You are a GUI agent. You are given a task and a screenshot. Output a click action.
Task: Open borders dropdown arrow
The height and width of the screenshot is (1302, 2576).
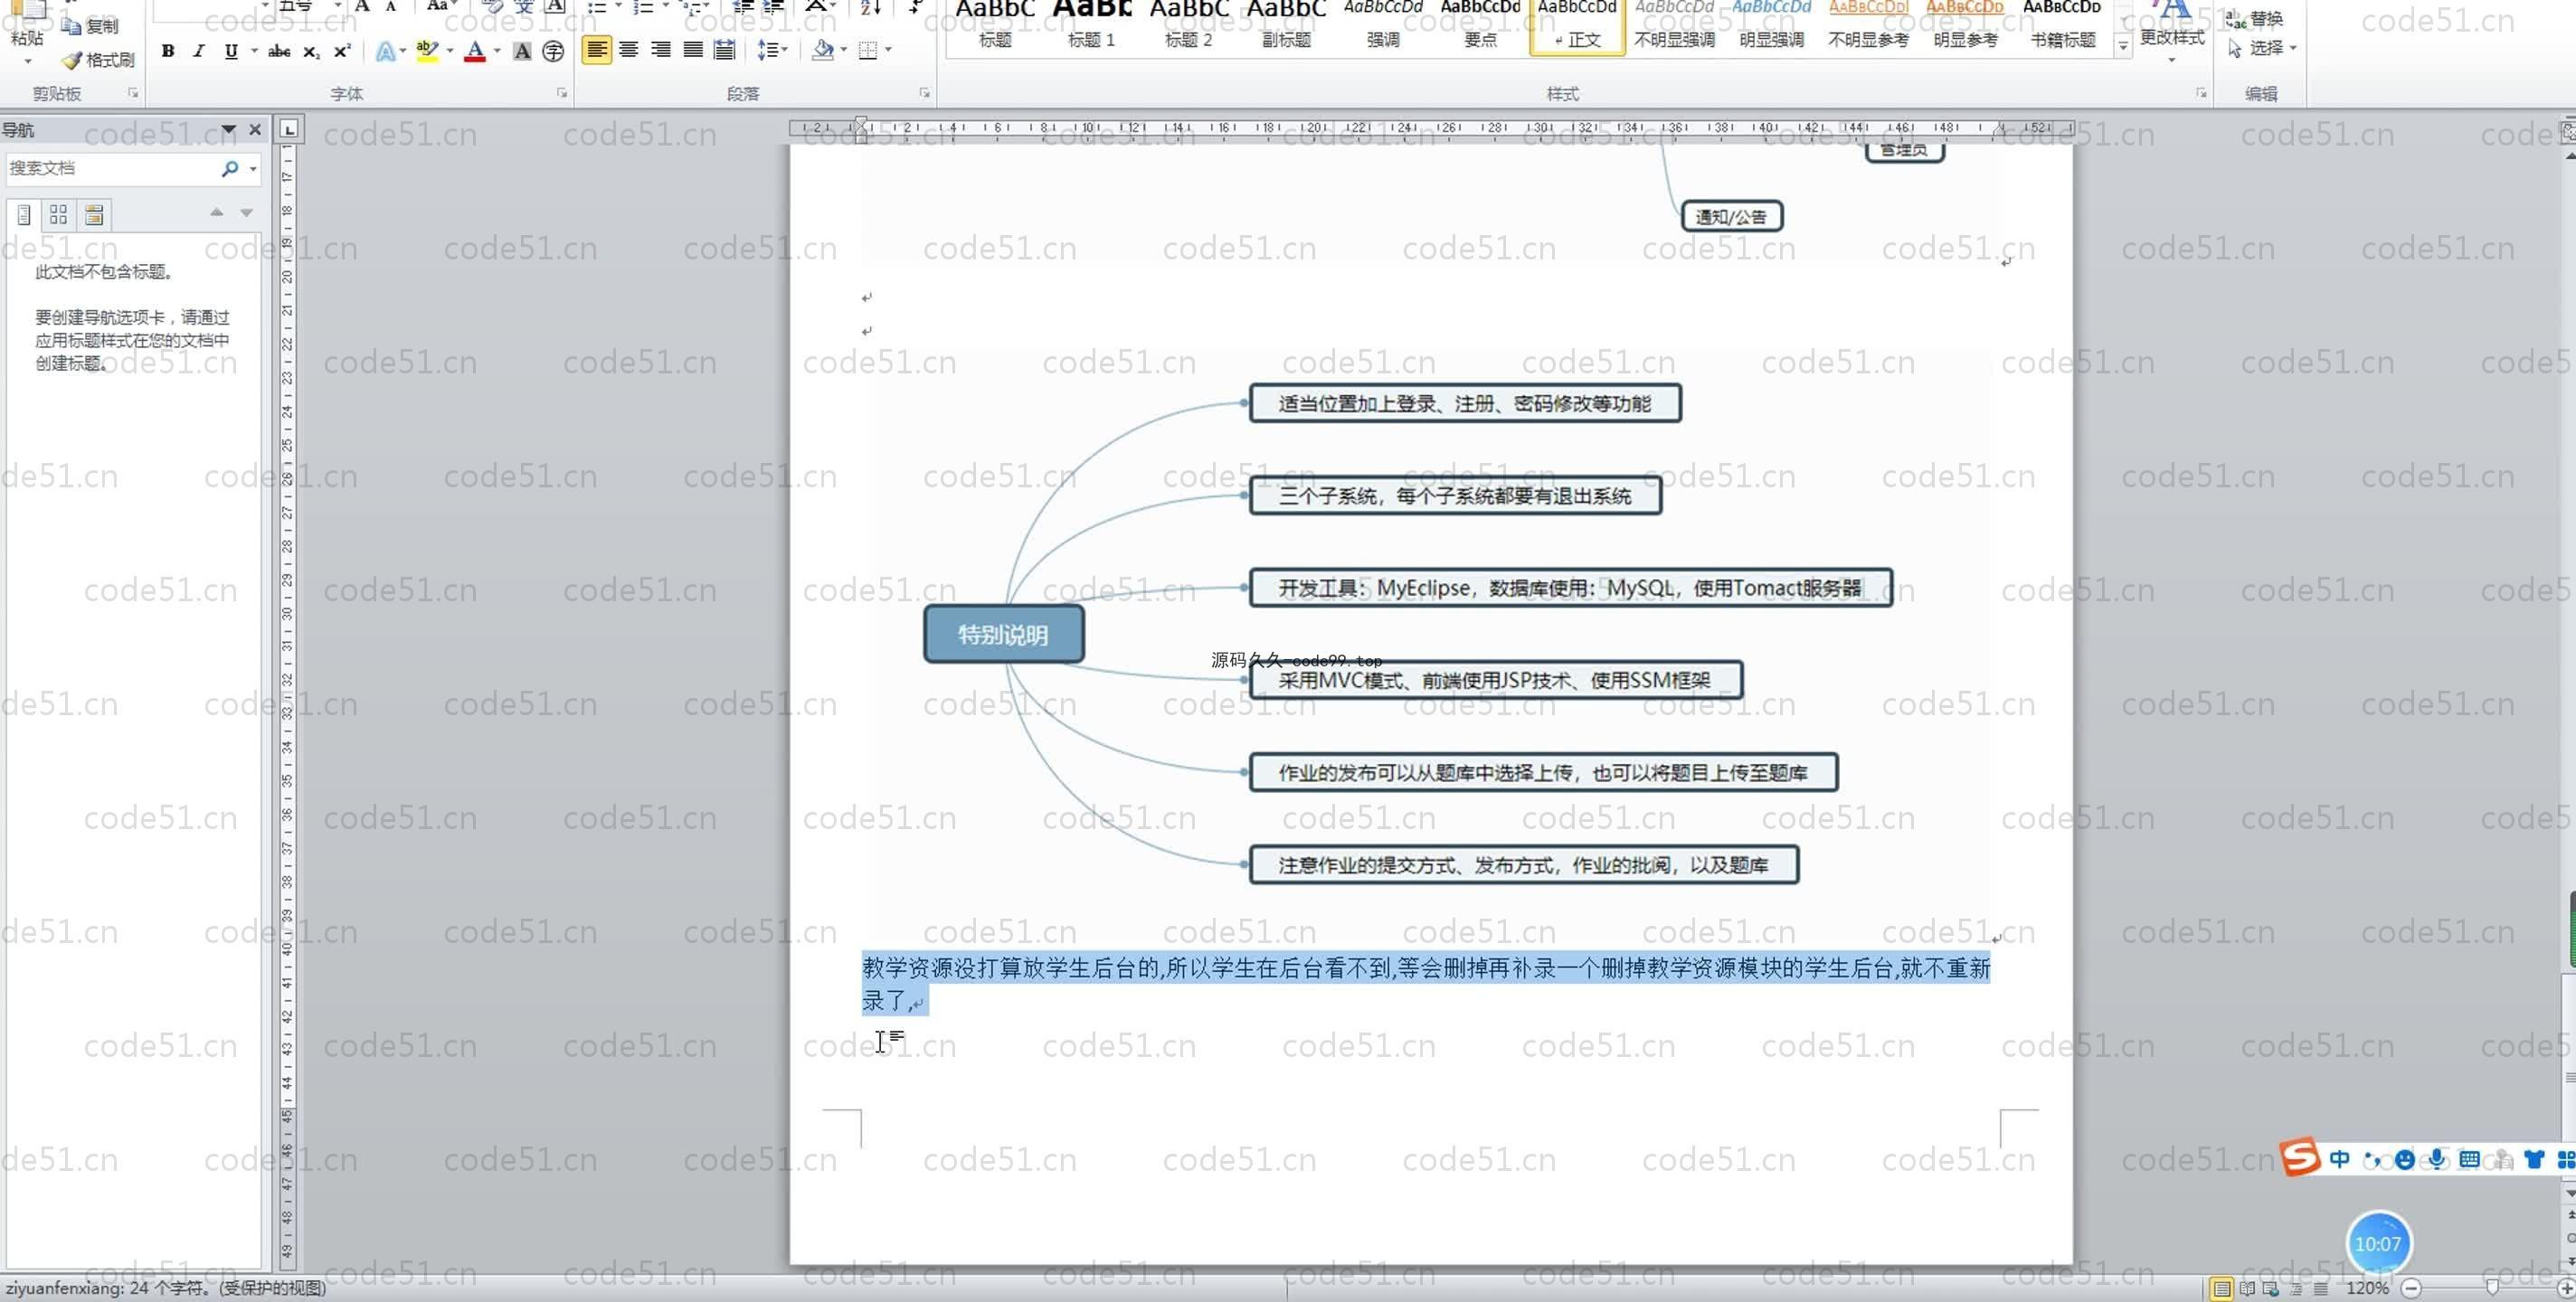(889, 49)
